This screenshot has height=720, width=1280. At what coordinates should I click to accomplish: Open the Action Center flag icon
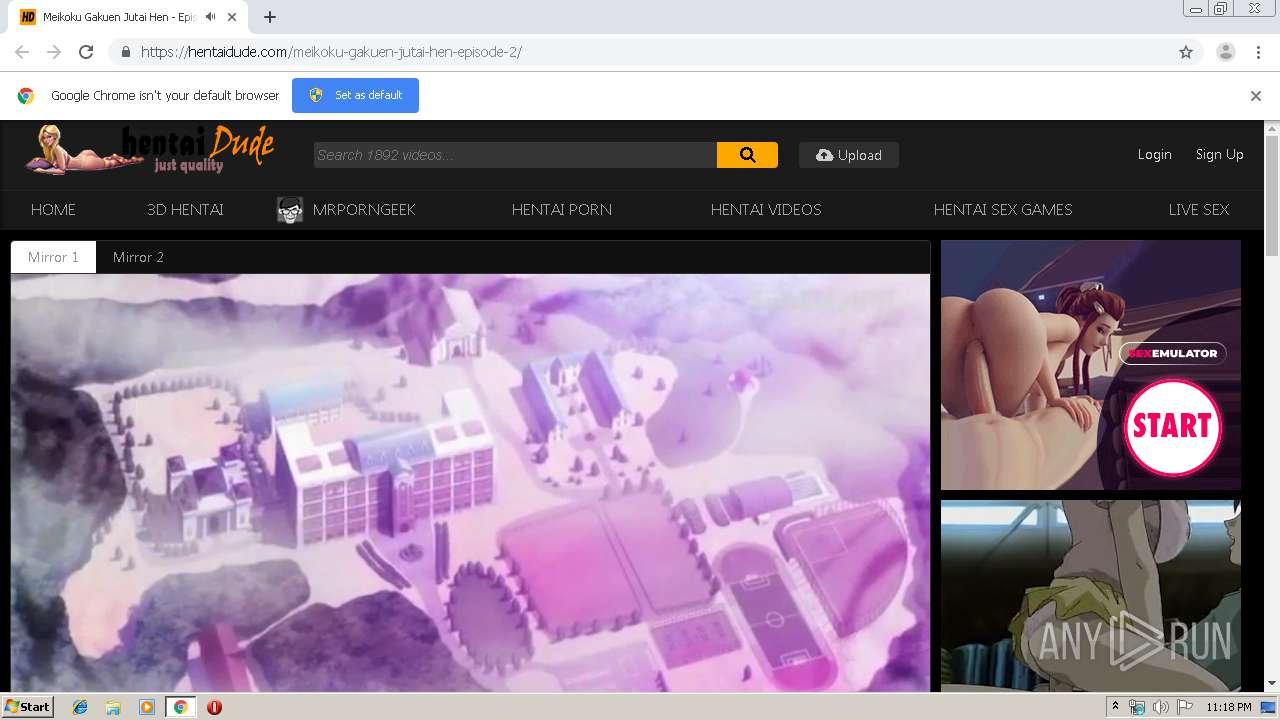pyautogui.click(x=1183, y=707)
